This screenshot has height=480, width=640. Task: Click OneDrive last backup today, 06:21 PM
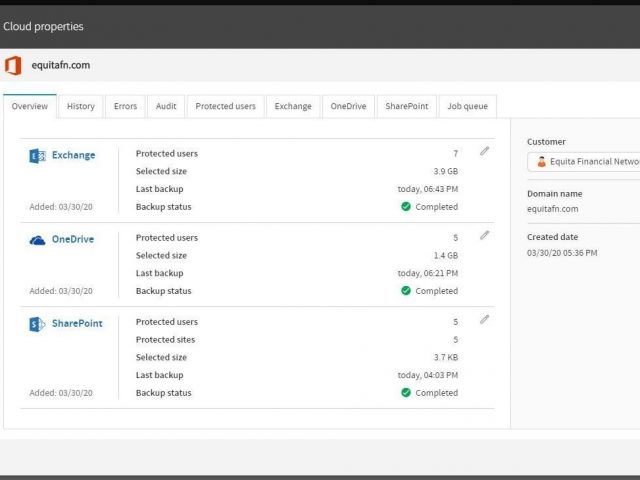(x=428, y=273)
